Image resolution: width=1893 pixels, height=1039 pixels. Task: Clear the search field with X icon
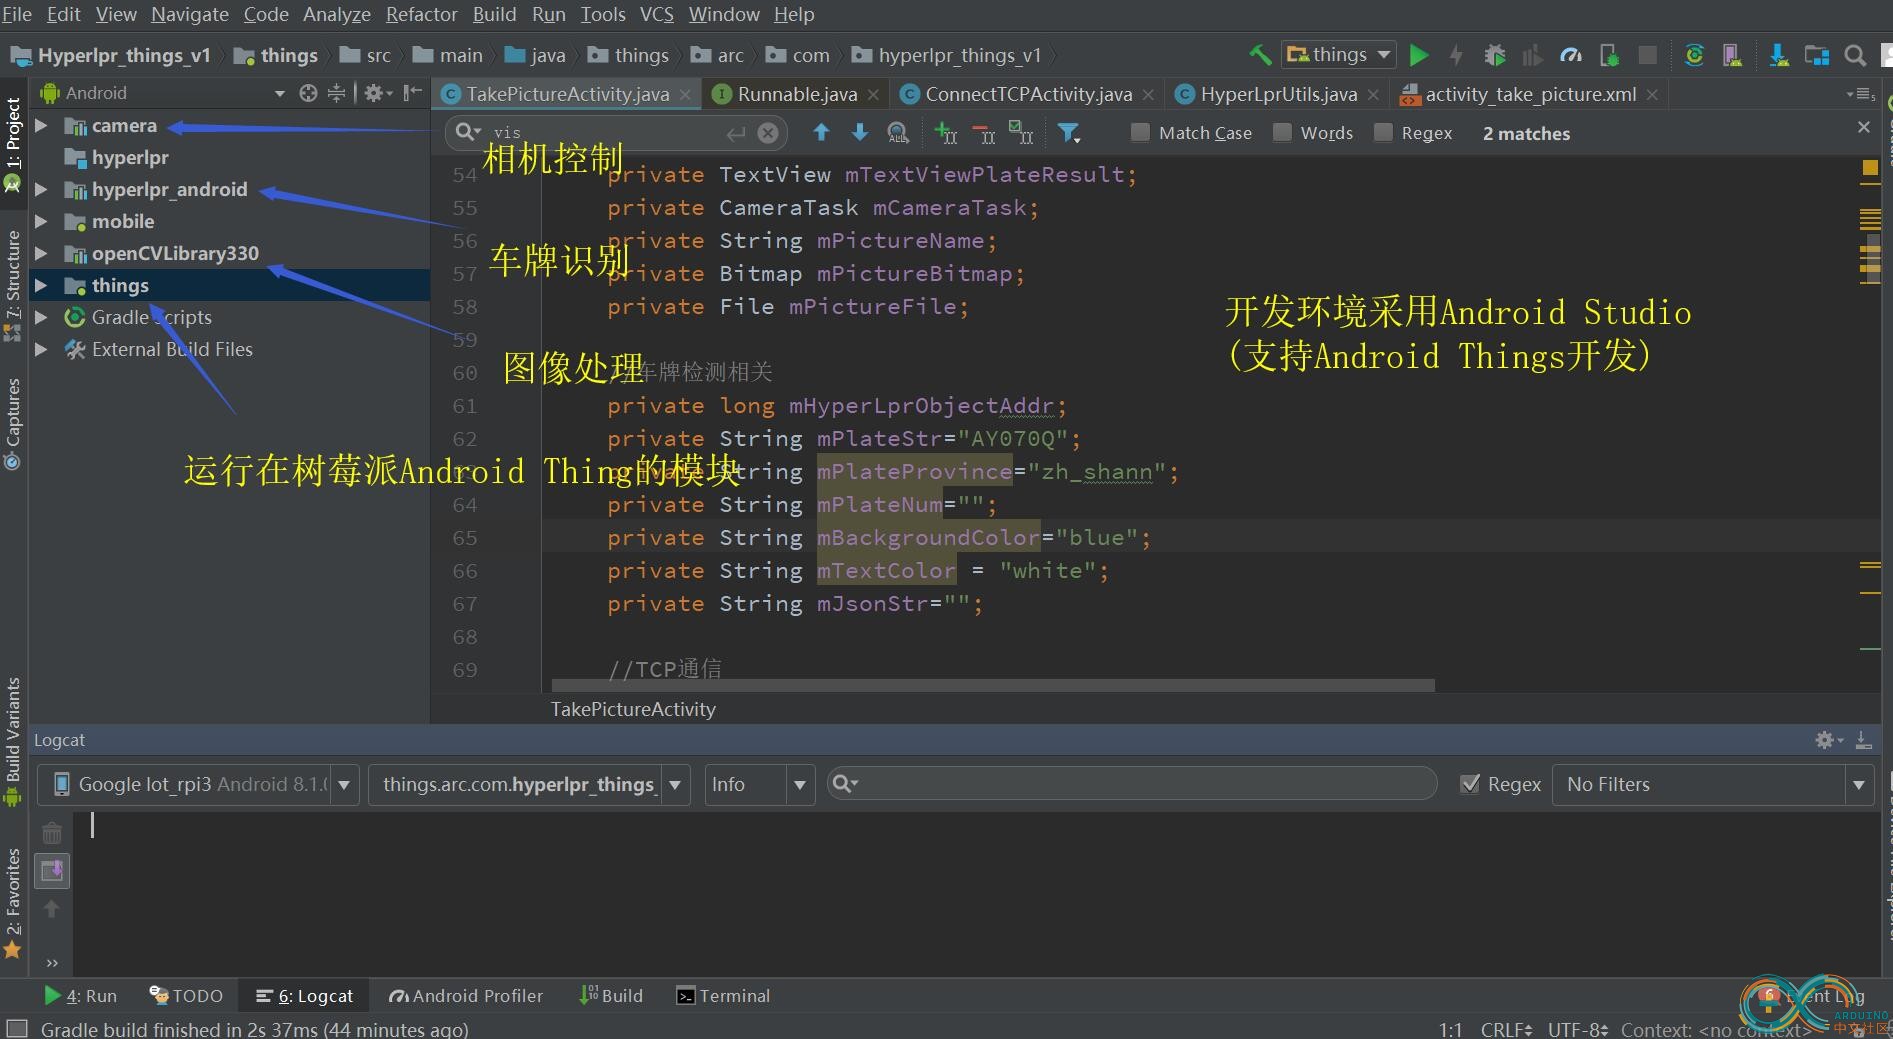point(768,132)
